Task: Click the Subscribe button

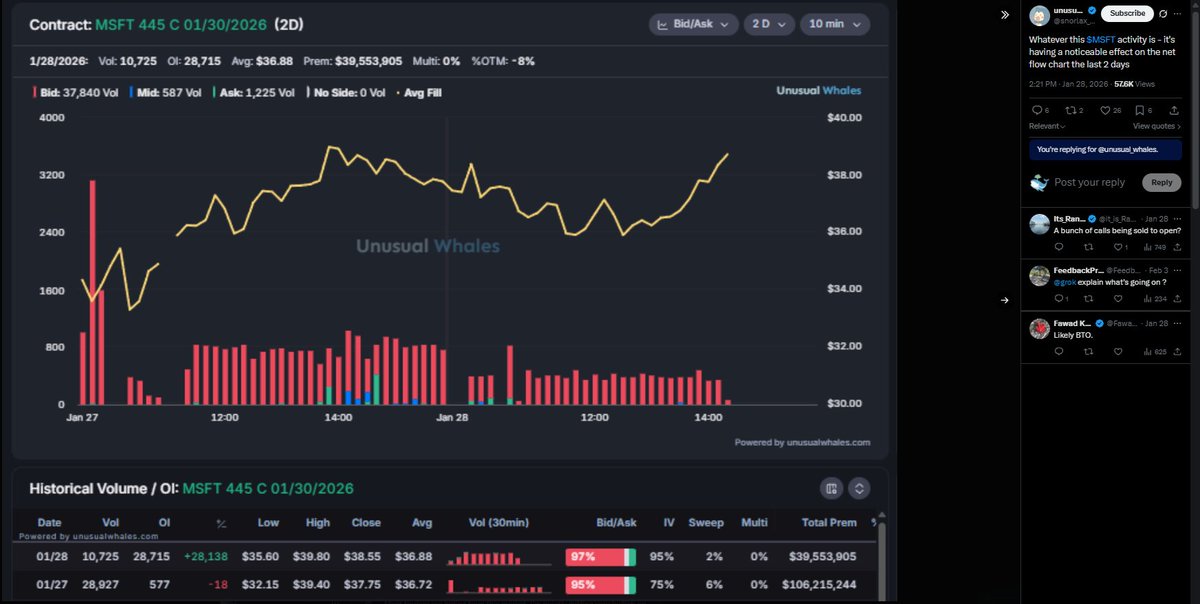Action: point(1127,13)
